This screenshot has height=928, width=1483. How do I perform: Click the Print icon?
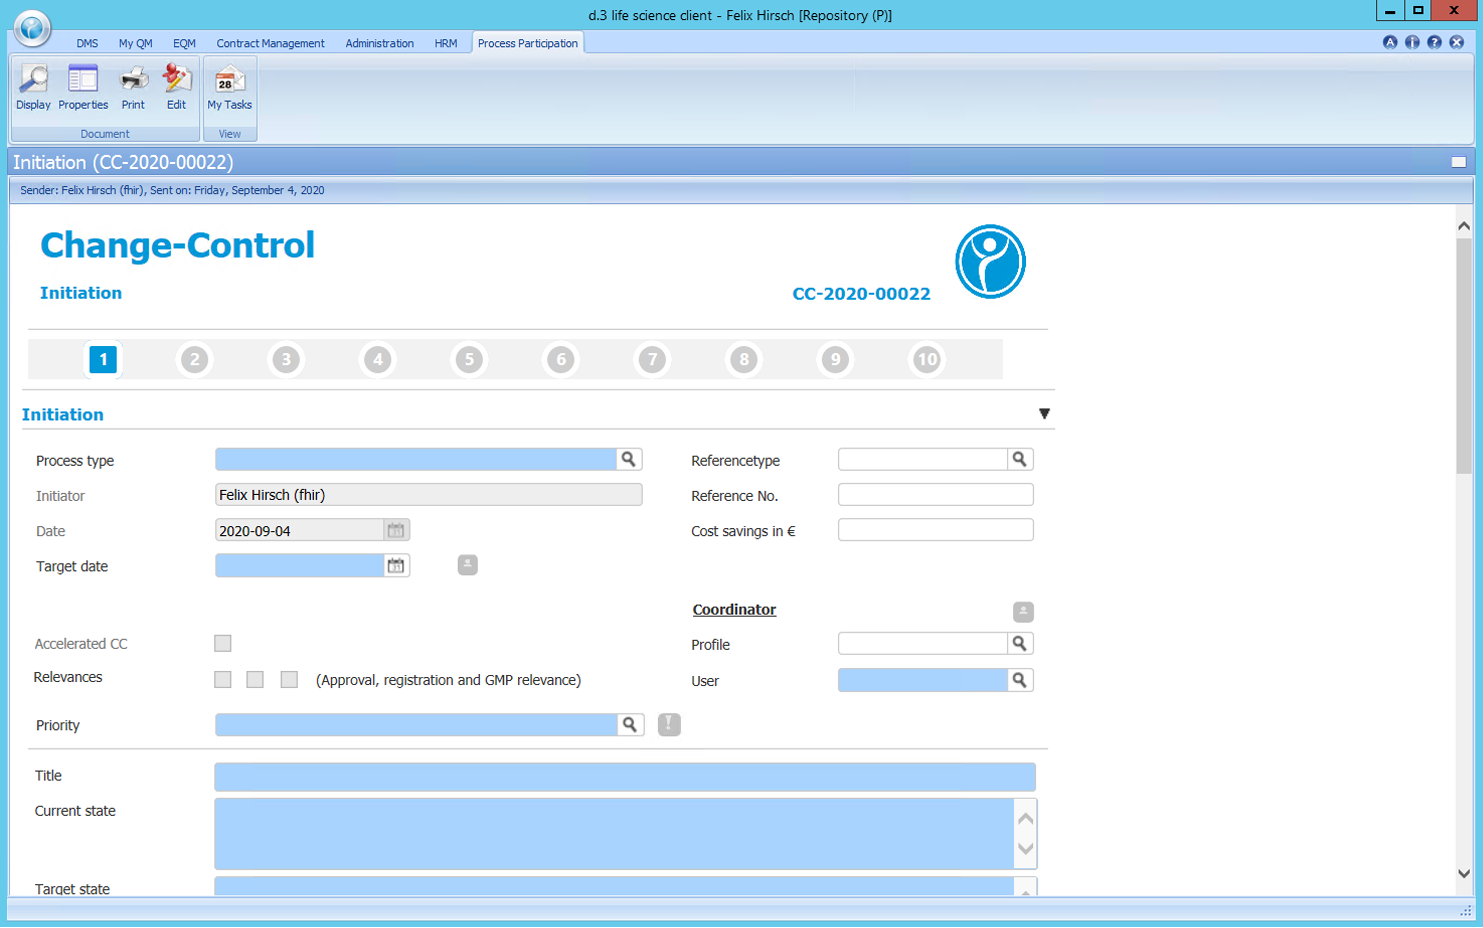coord(133,86)
